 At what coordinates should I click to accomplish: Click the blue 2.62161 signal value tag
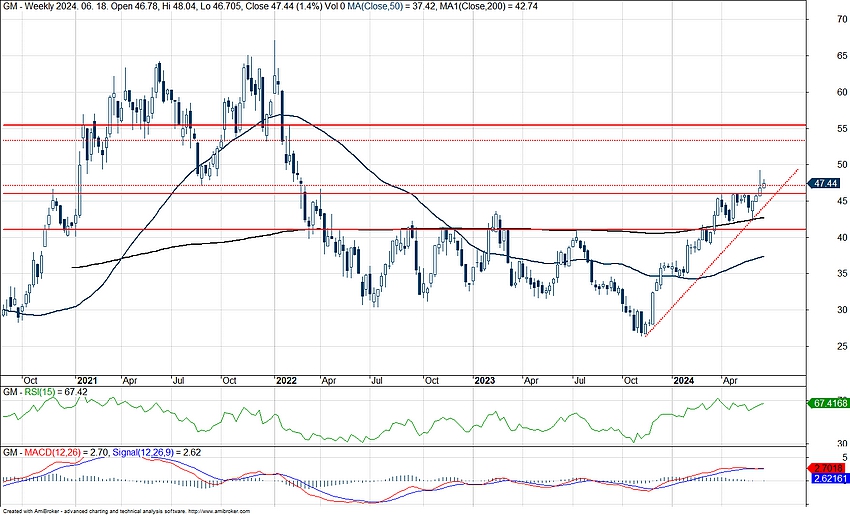(830, 479)
